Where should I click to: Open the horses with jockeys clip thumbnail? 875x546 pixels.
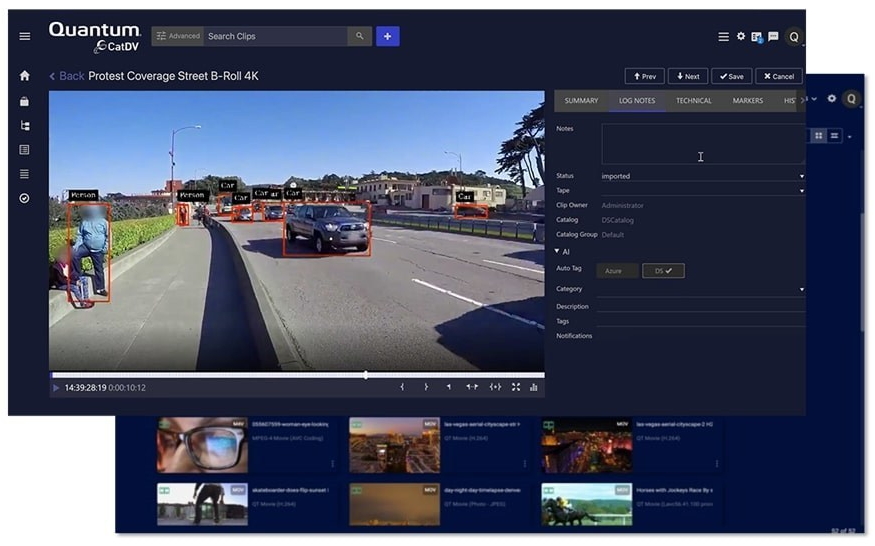[x=586, y=504]
